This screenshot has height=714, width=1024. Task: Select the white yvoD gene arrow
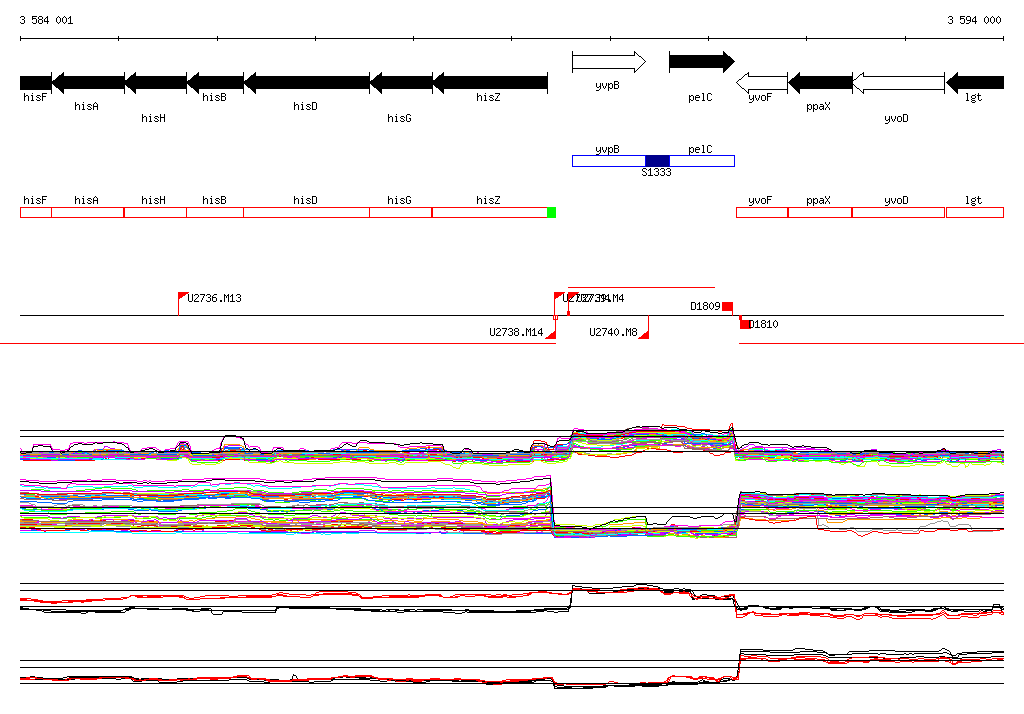897,82
